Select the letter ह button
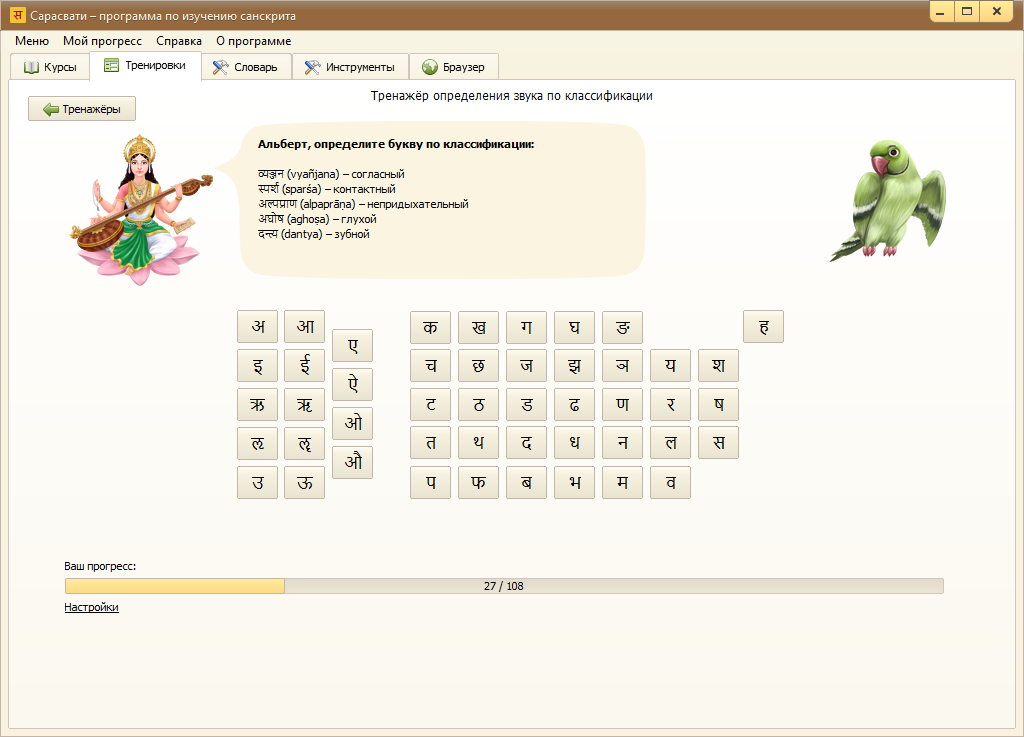The width and height of the screenshot is (1024, 737). click(763, 326)
